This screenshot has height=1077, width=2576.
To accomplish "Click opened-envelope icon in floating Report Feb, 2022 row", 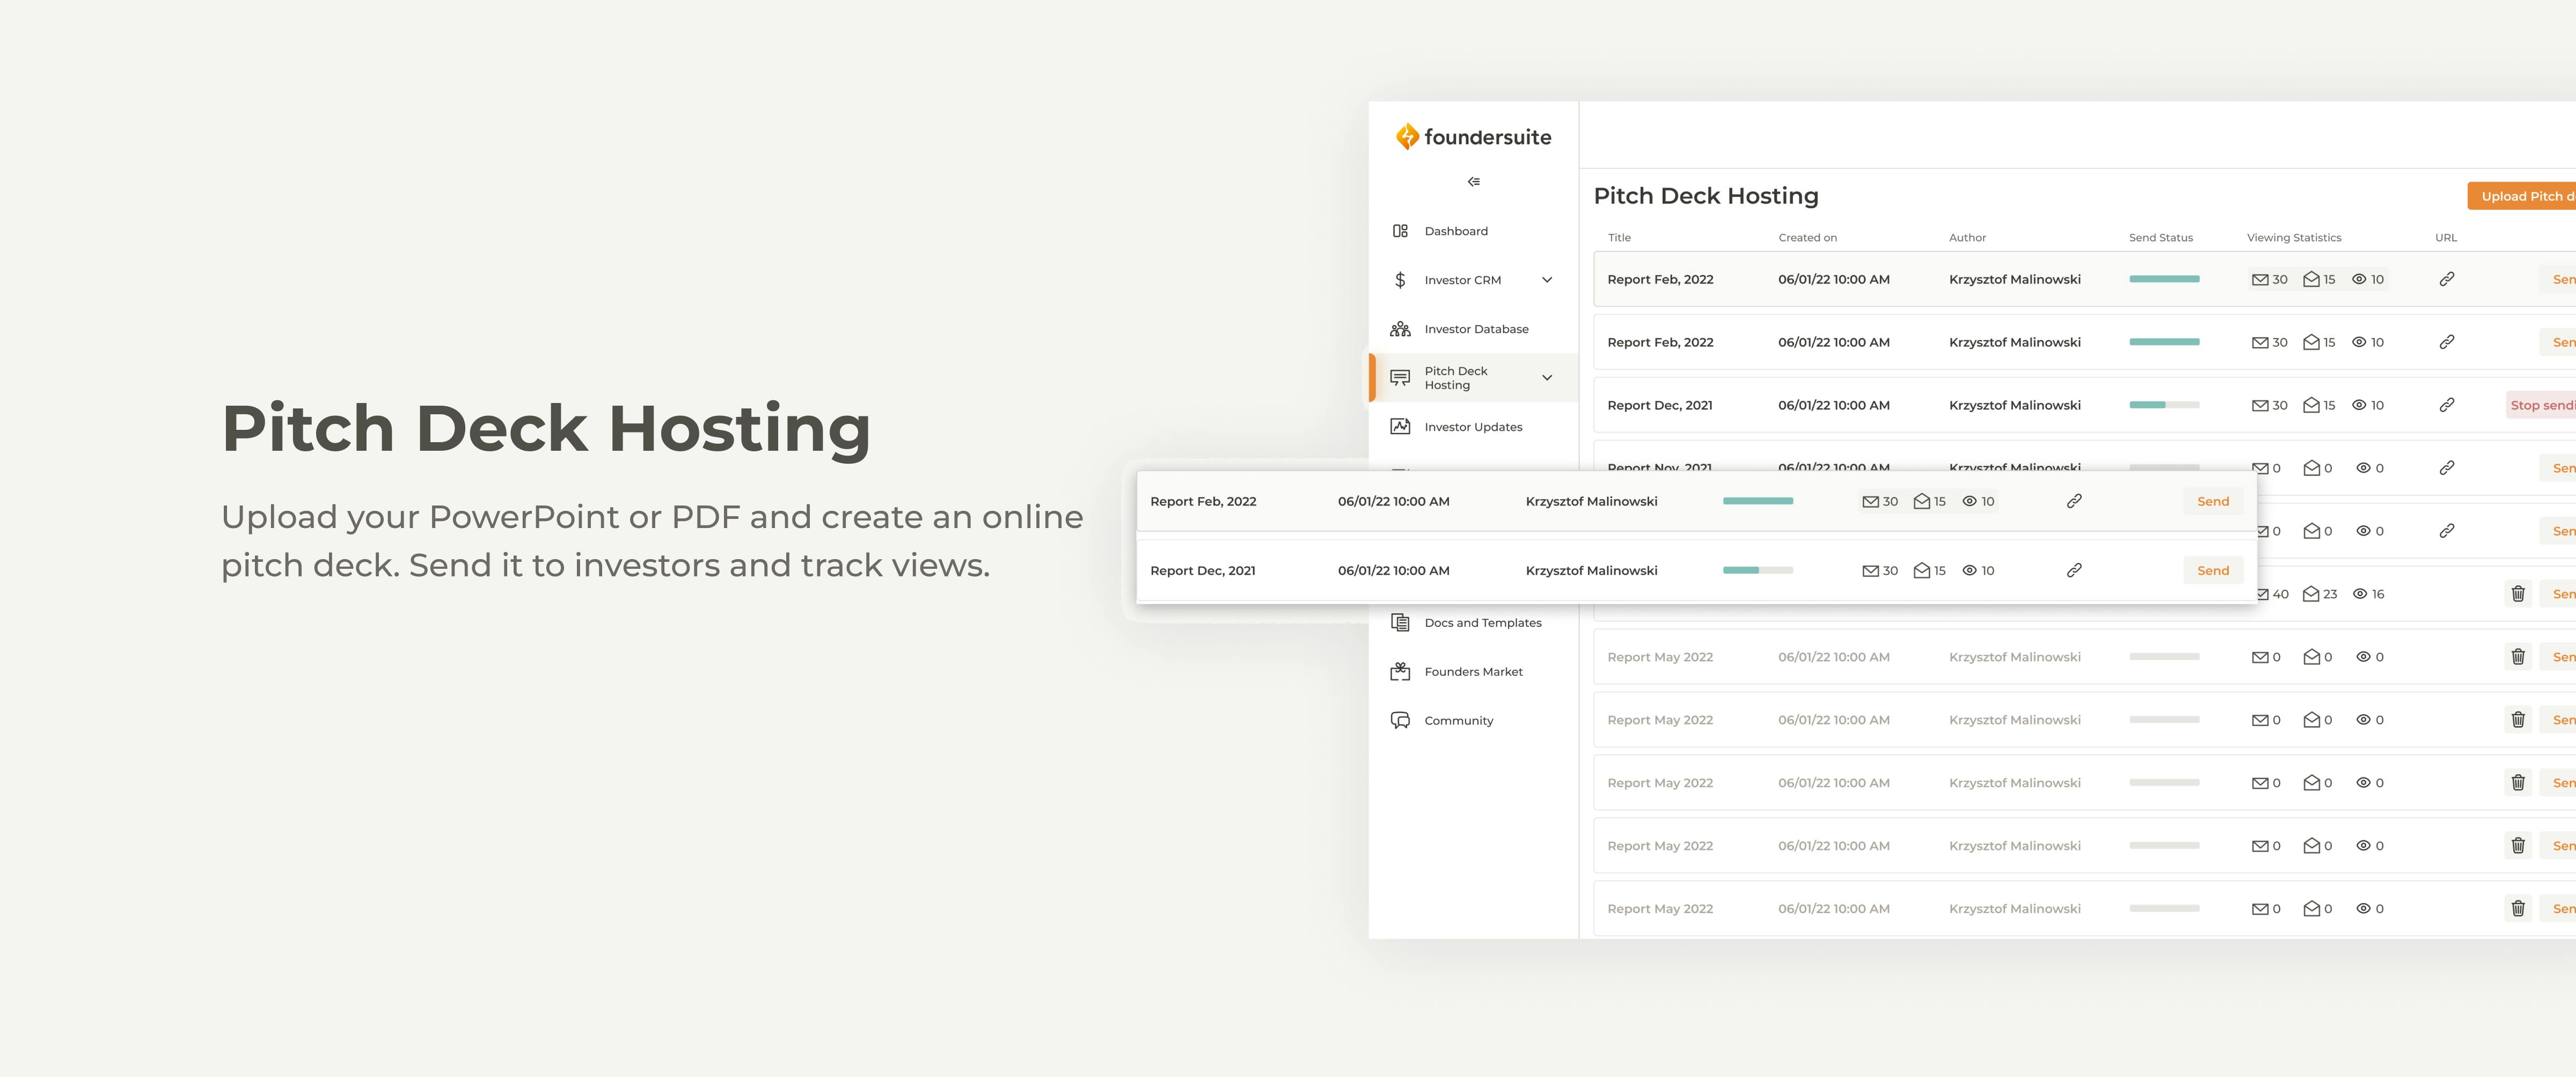I will pos(1921,501).
